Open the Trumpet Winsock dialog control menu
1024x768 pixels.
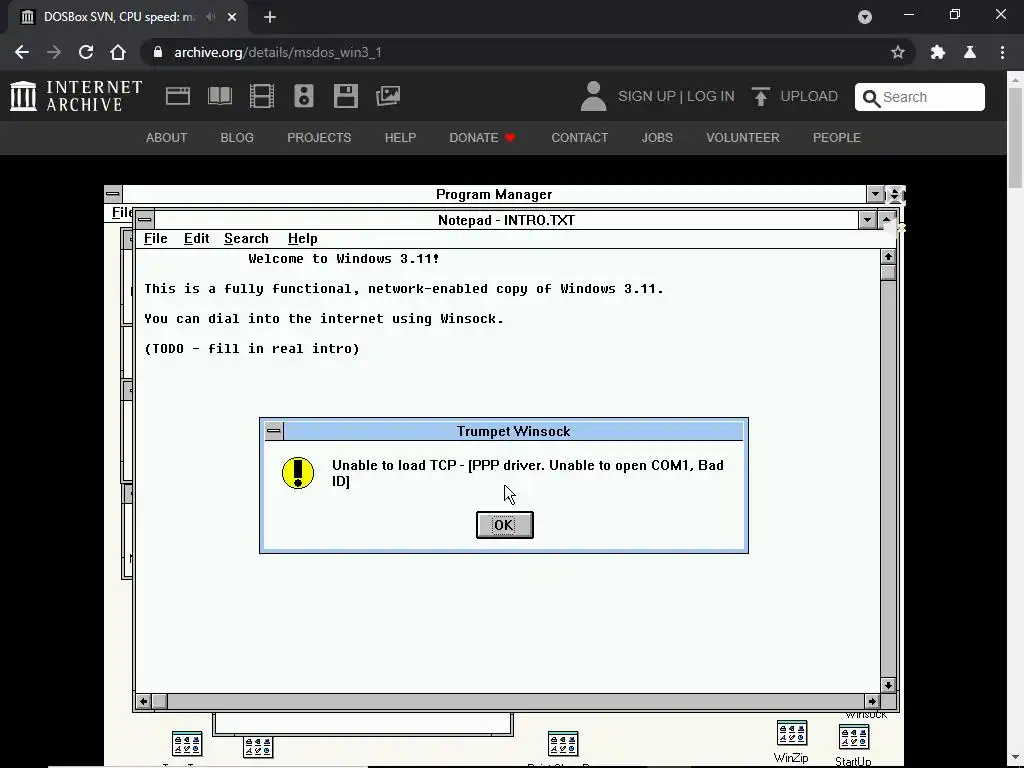pos(274,431)
